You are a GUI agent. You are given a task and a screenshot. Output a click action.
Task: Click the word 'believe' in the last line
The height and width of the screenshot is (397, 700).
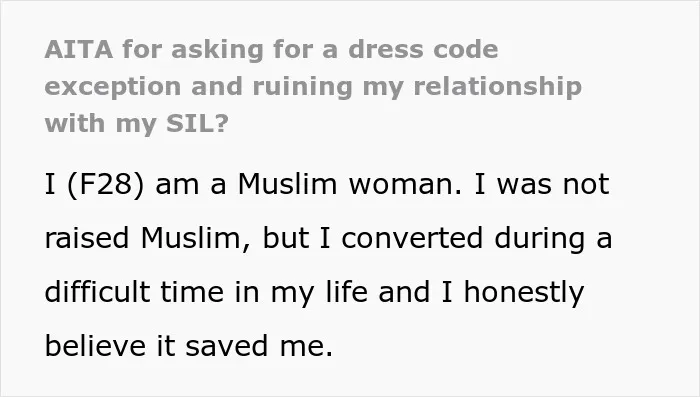pyautogui.click(x=95, y=346)
